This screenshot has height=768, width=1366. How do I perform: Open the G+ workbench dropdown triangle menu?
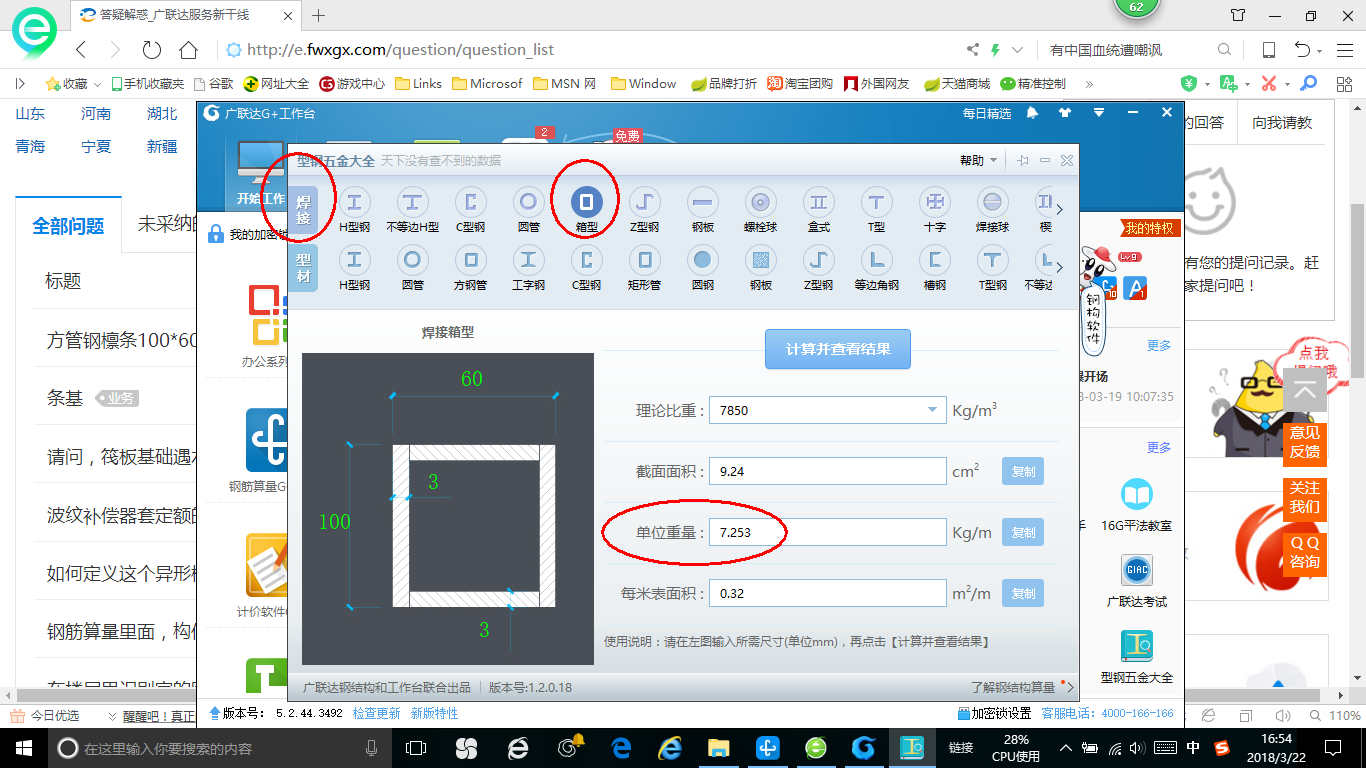point(1099,113)
